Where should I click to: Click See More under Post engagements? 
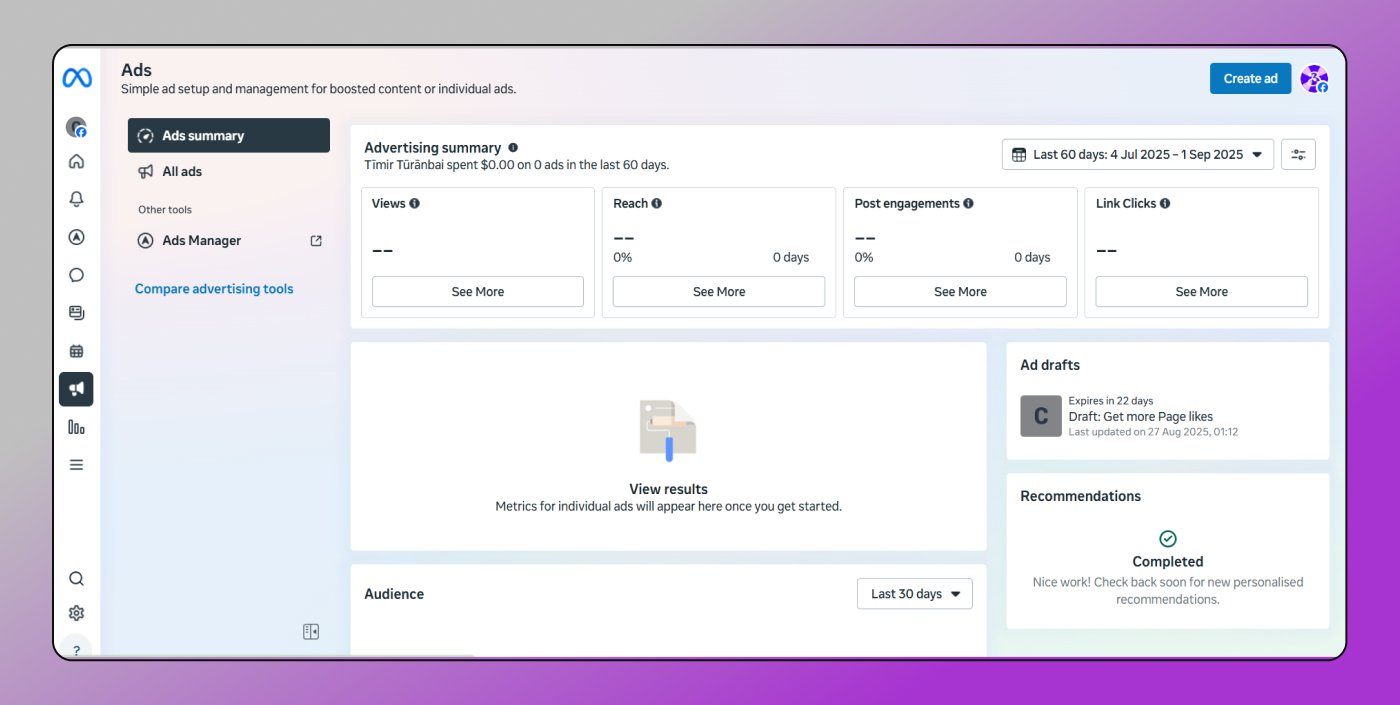[960, 292]
